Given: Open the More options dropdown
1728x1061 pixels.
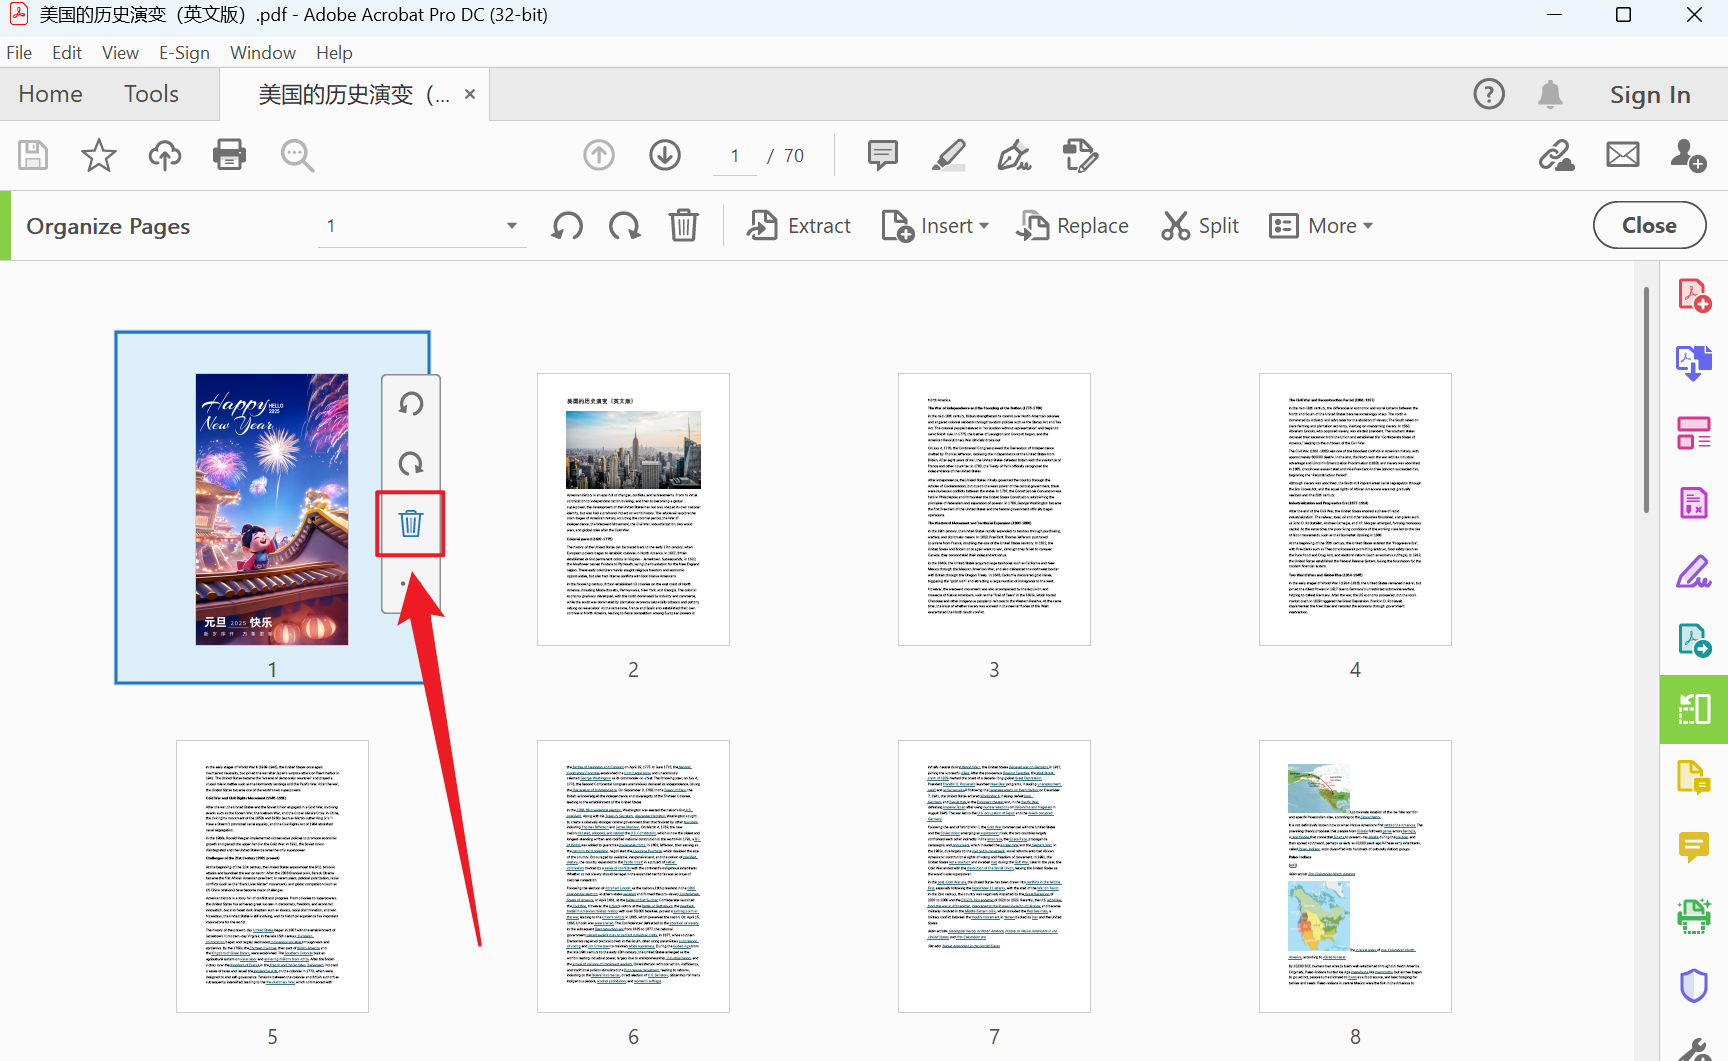Looking at the screenshot, I should click(1322, 225).
